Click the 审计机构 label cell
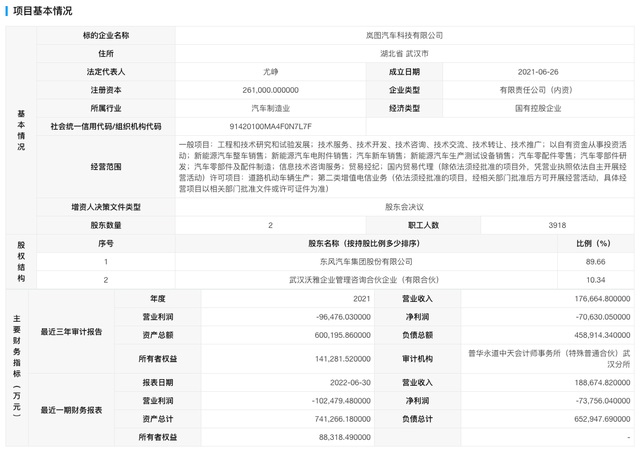640x452 pixels. coord(417,357)
